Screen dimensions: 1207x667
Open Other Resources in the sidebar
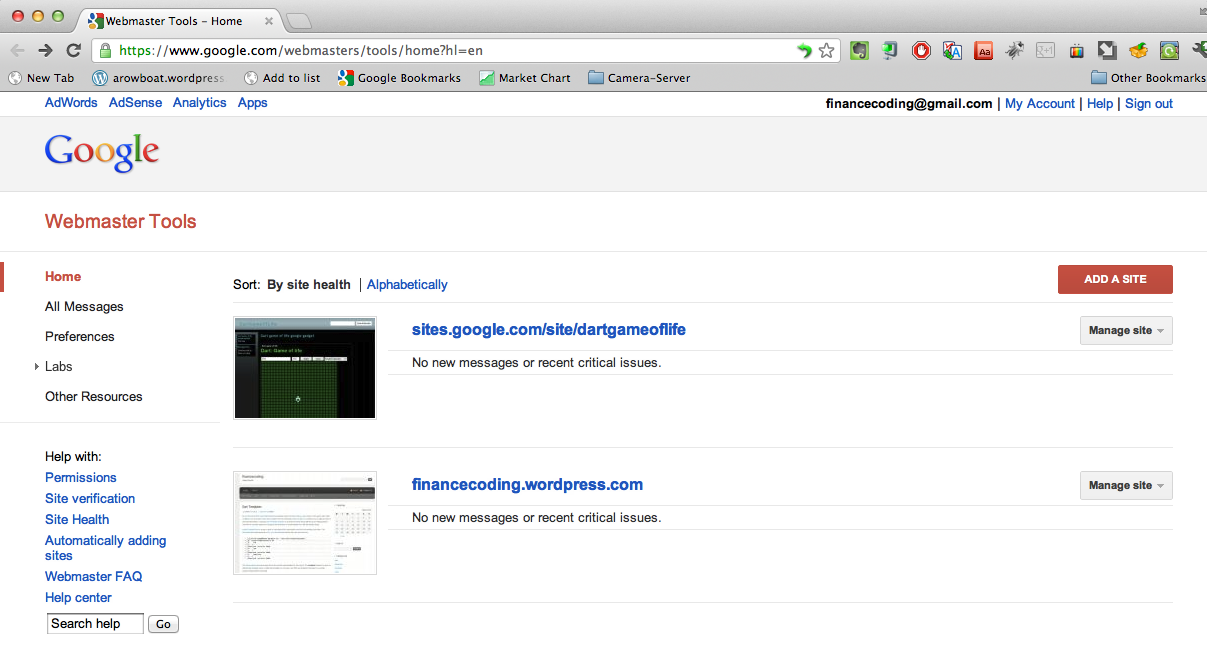94,397
